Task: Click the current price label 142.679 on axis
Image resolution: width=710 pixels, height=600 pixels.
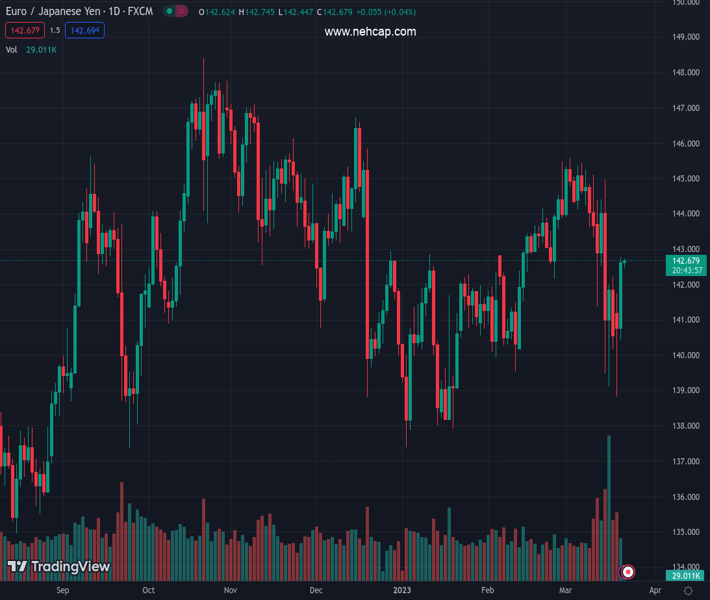Action: coord(688,261)
